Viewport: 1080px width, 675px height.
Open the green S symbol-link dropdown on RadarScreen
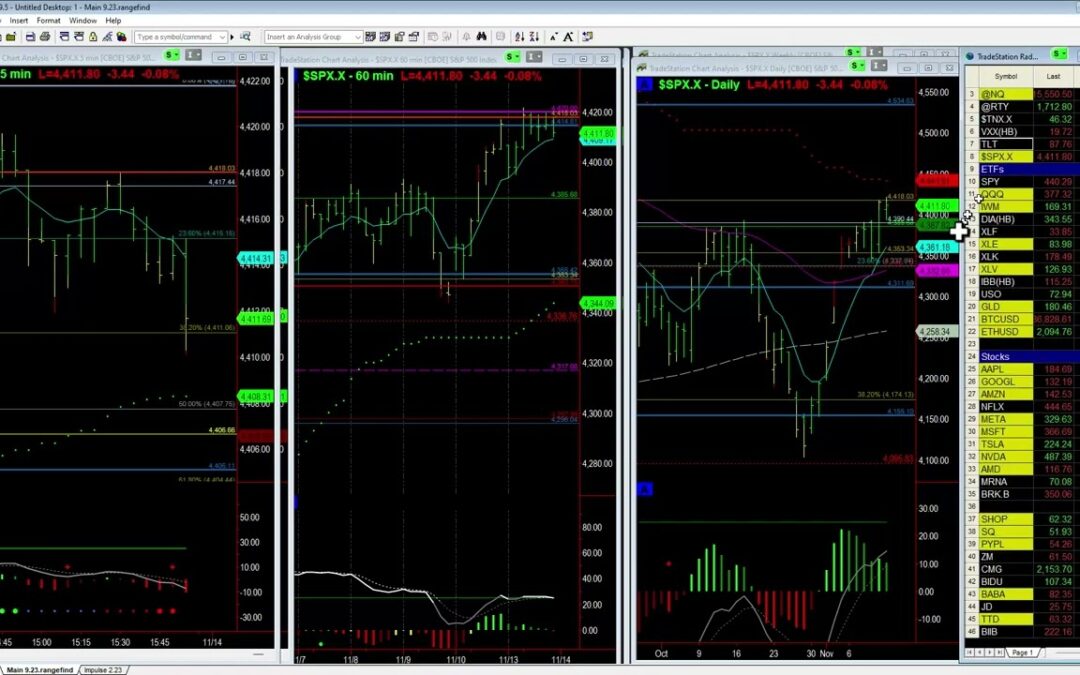[x=1059, y=54]
